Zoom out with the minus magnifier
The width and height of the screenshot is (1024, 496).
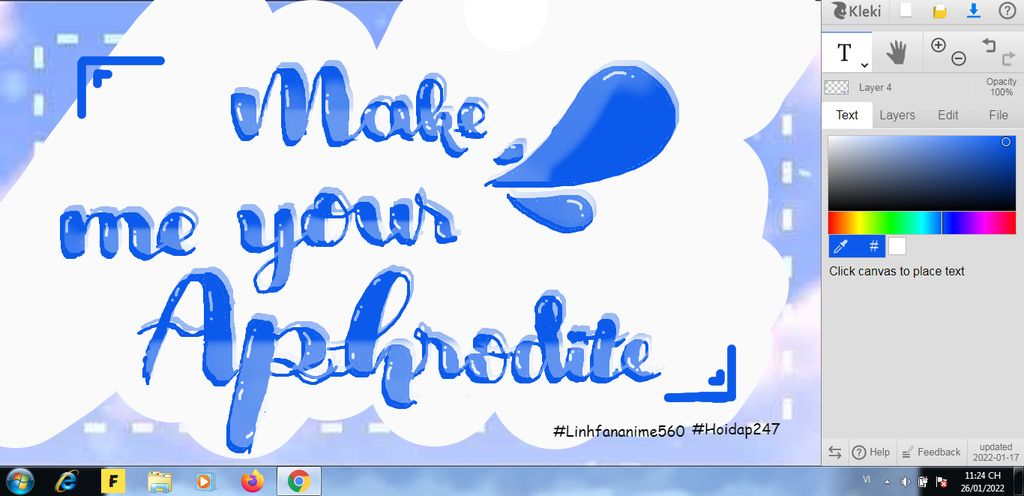click(x=958, y=59)
